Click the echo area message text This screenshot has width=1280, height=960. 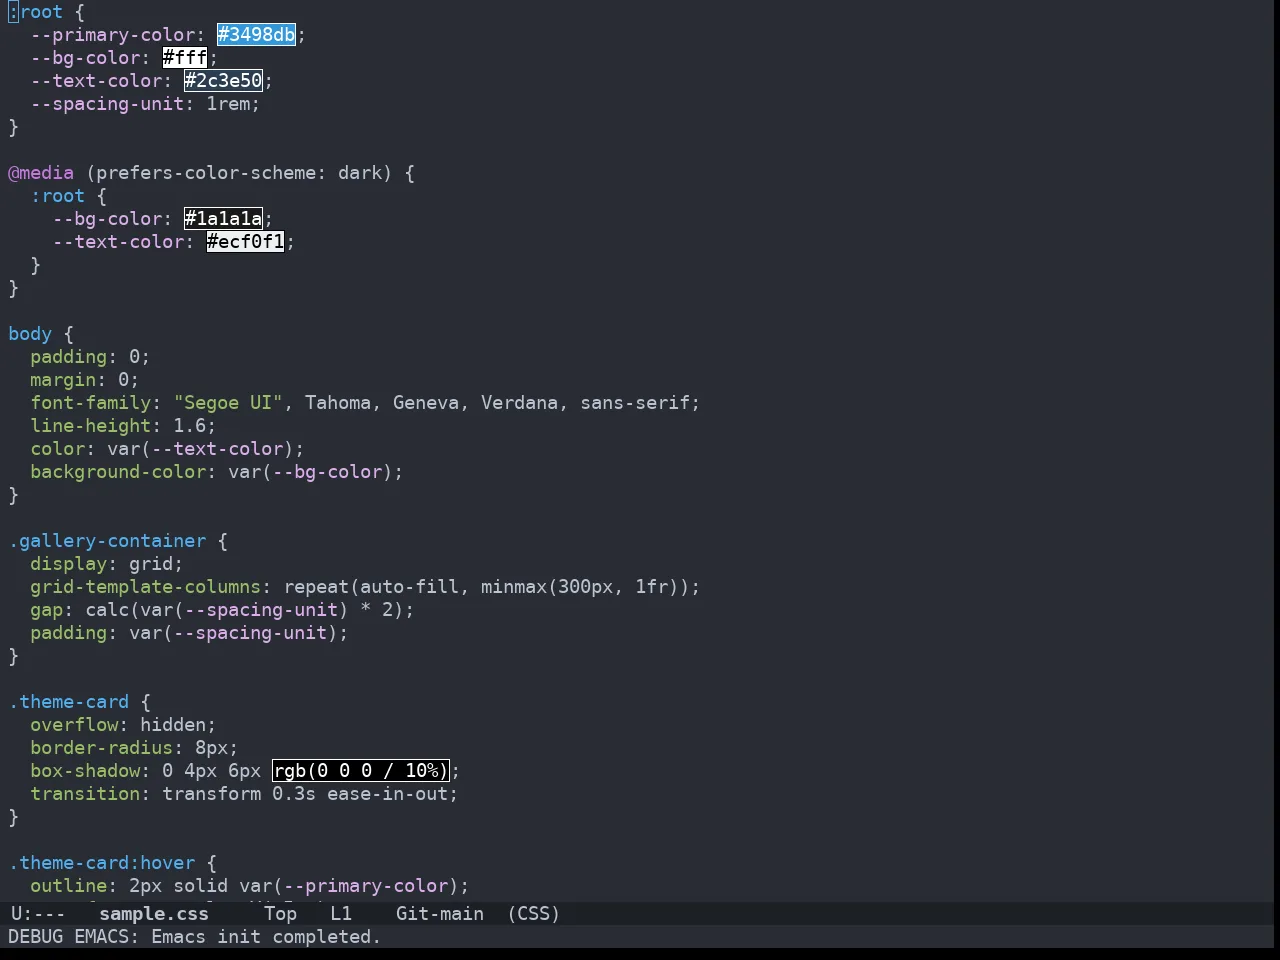195,937
